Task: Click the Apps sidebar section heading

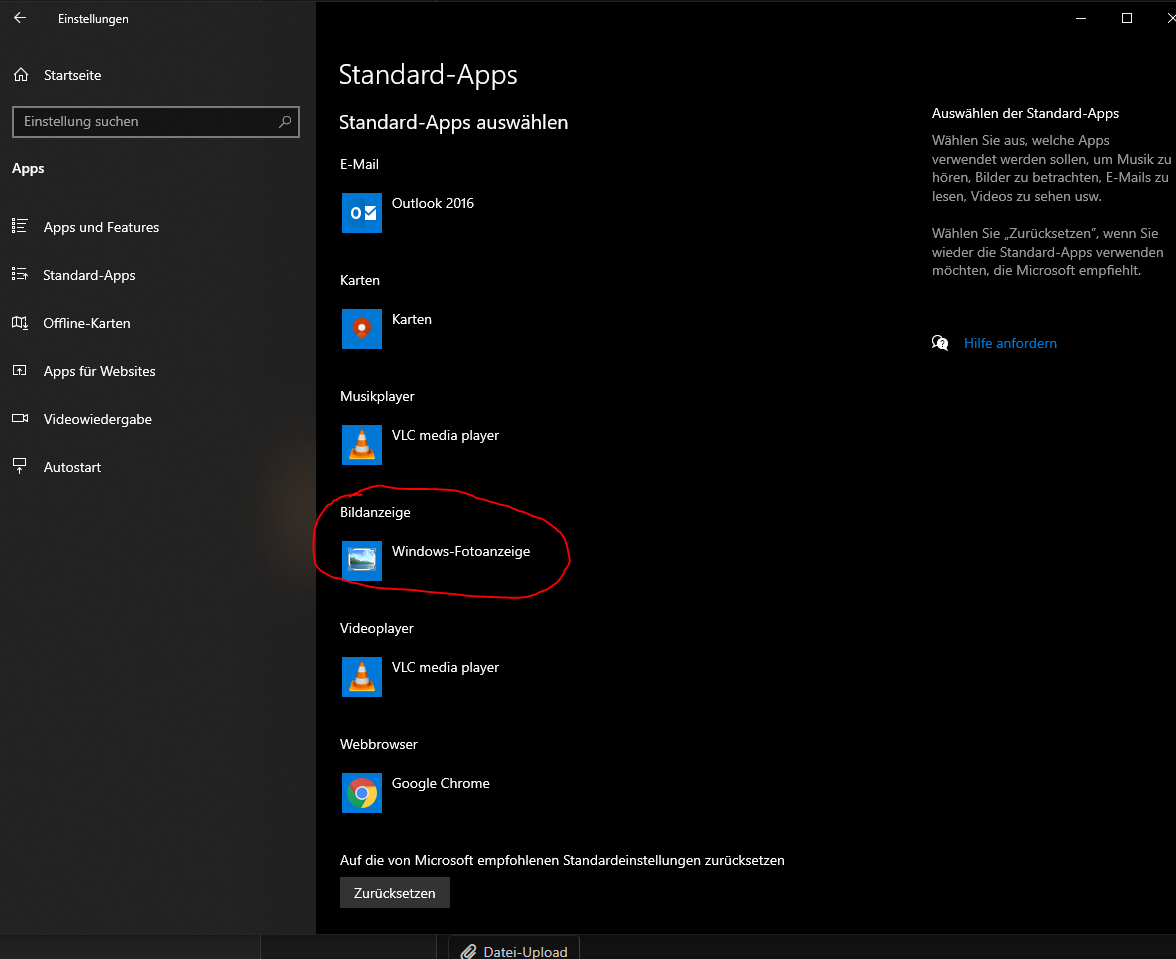Action: [x=28, y=169]
